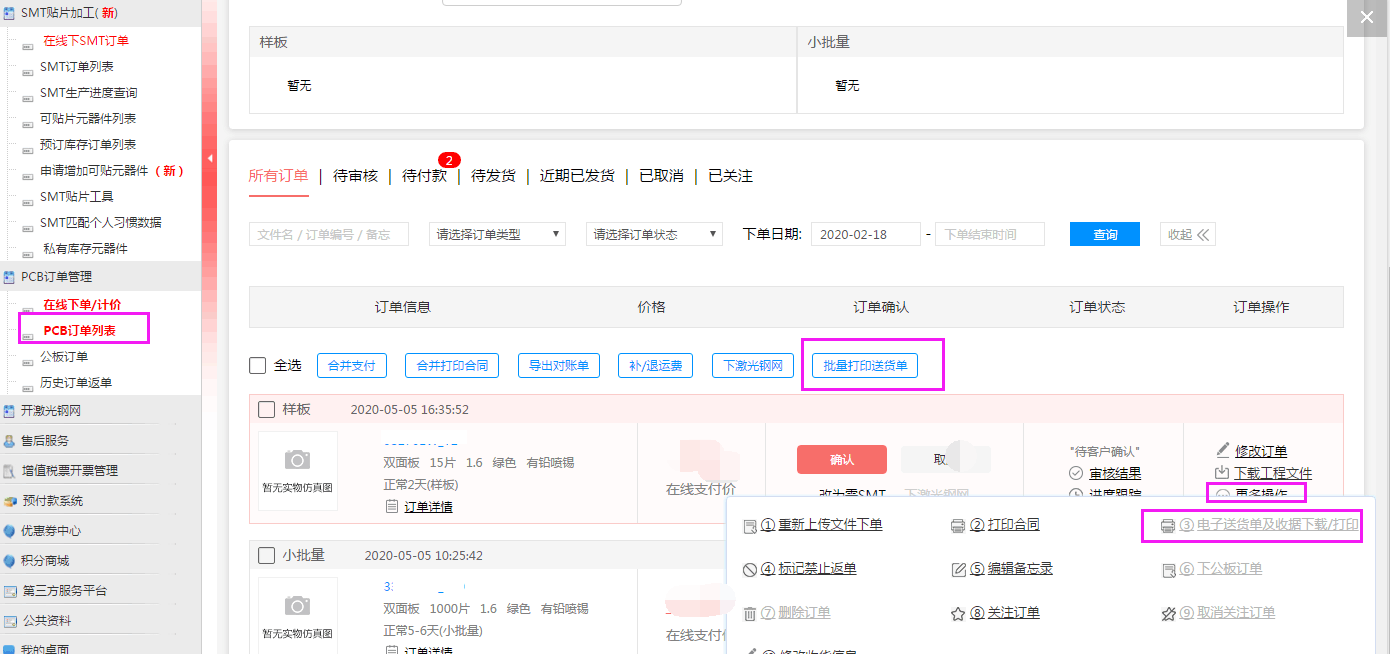Click the printer icon beside 打印合同
Viewport: 1390px width, 654px height.
click(957, 525)
